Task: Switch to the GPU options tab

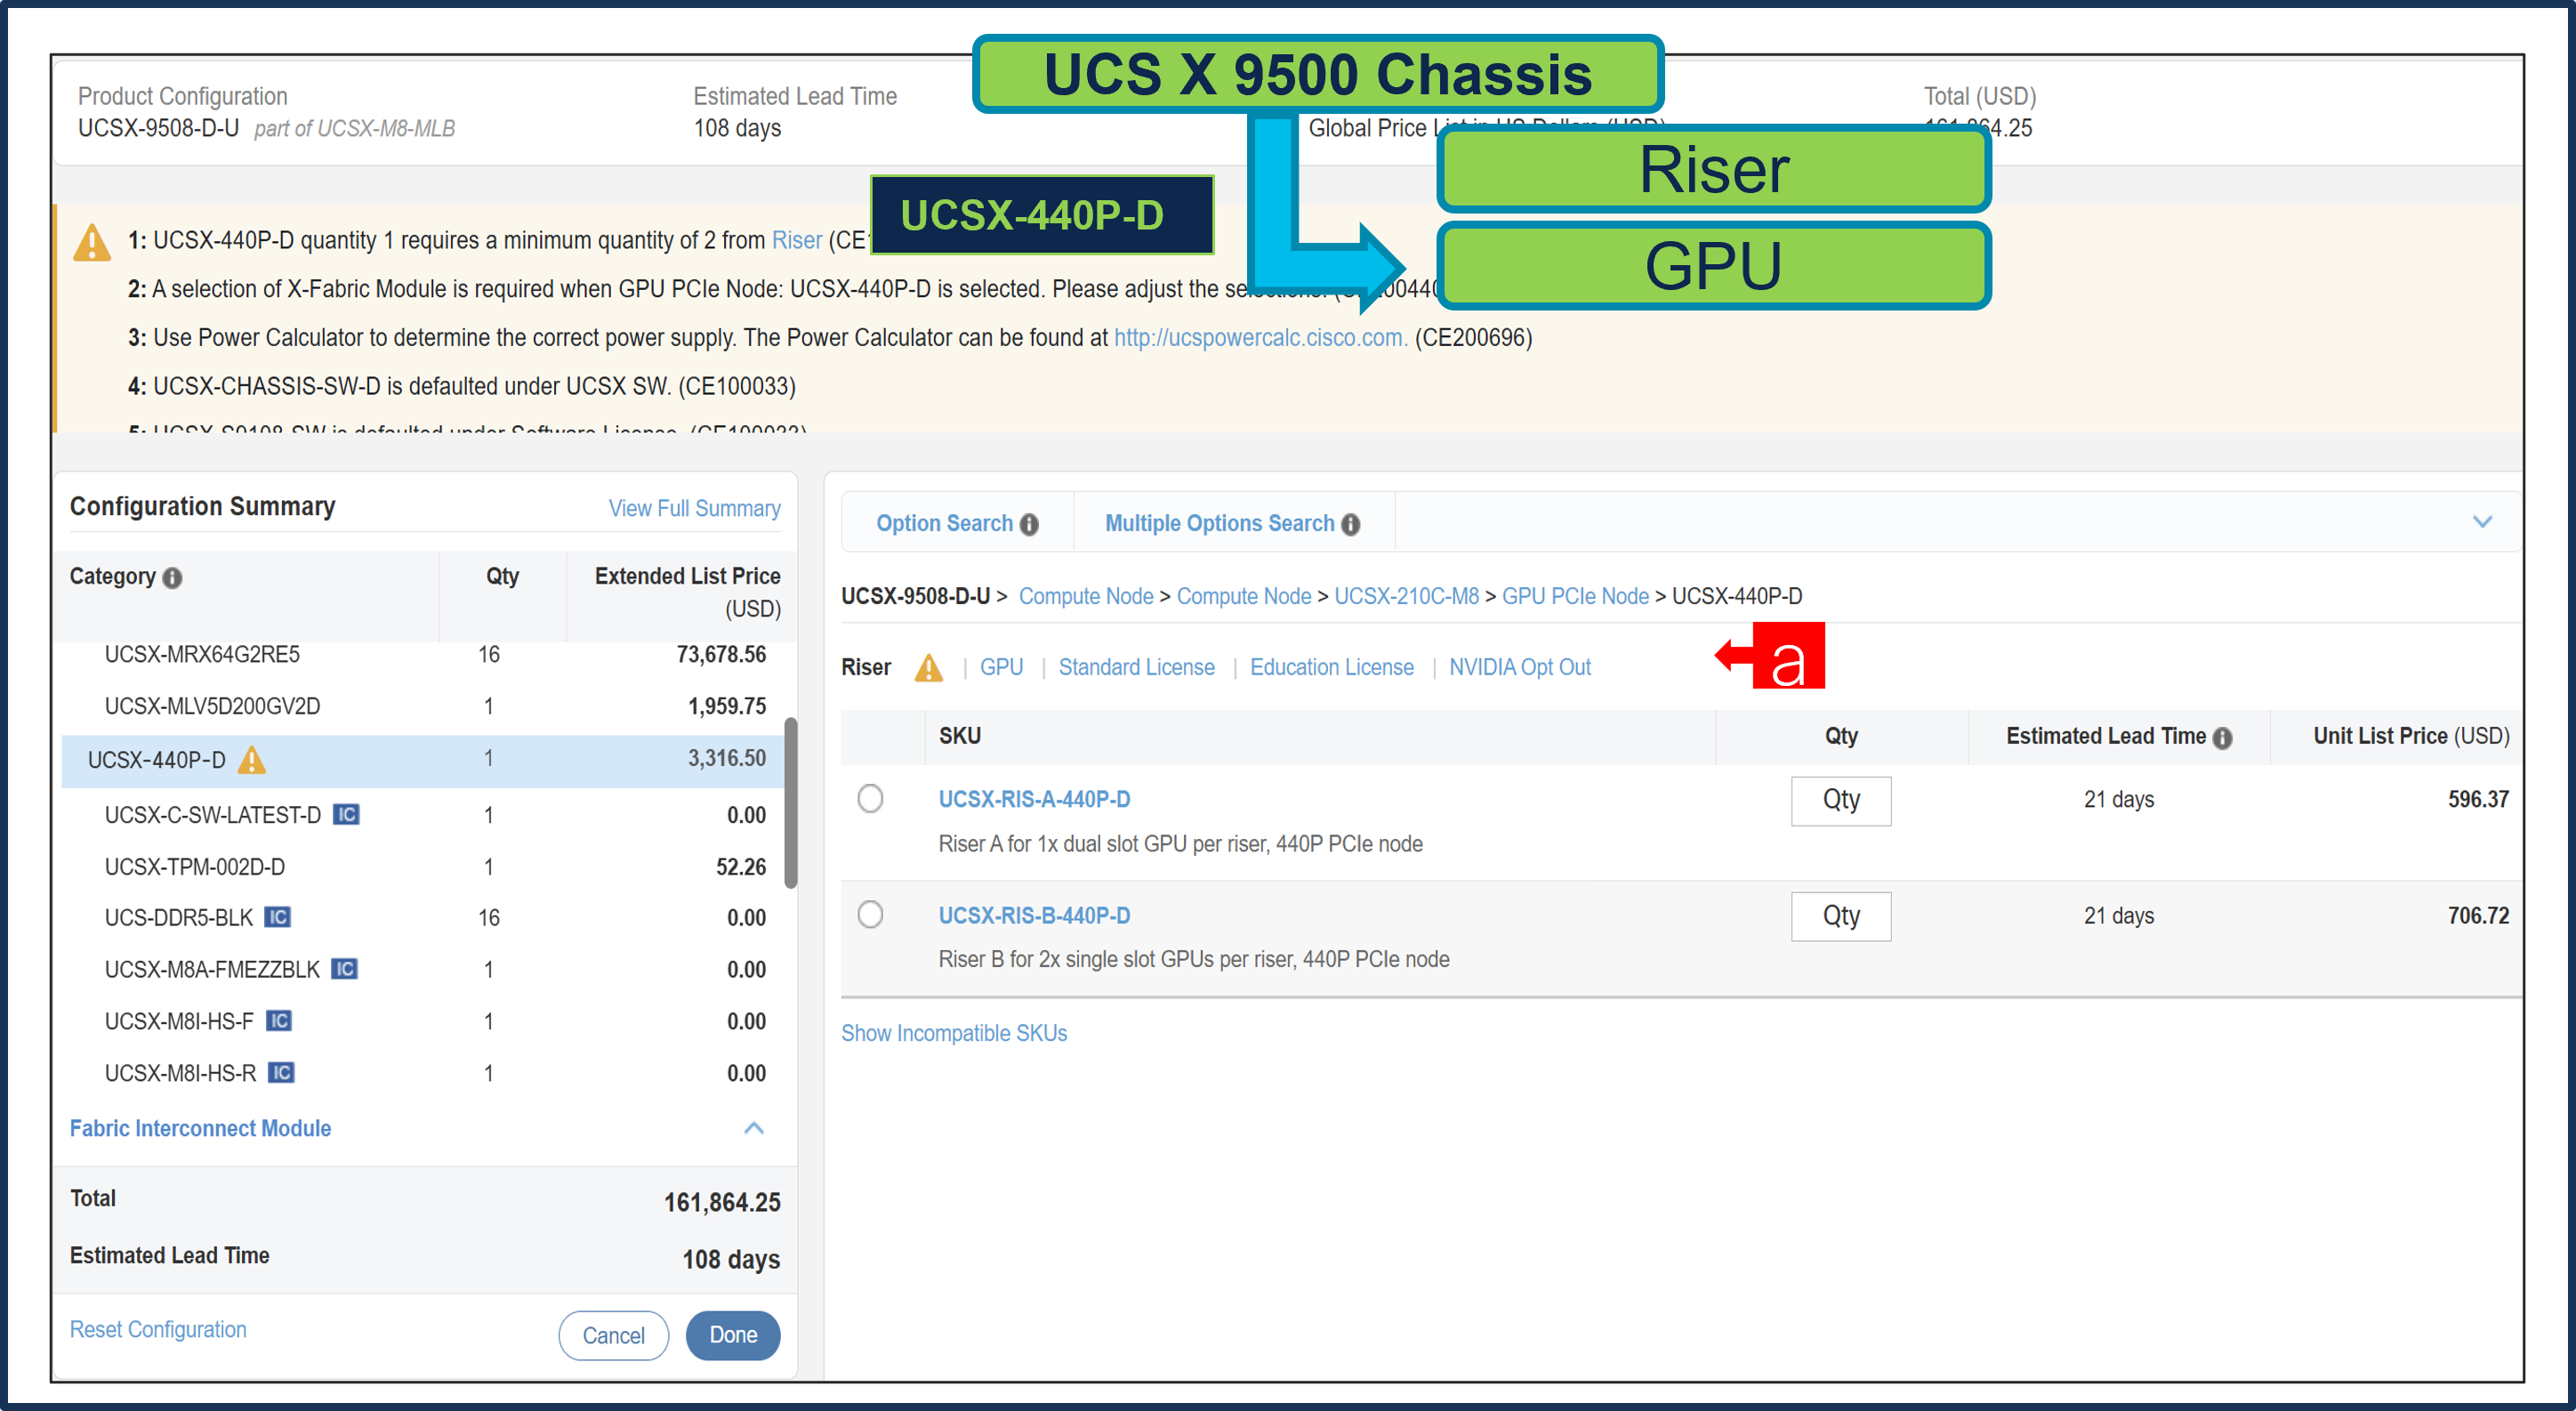Action: click(1001, 667)
